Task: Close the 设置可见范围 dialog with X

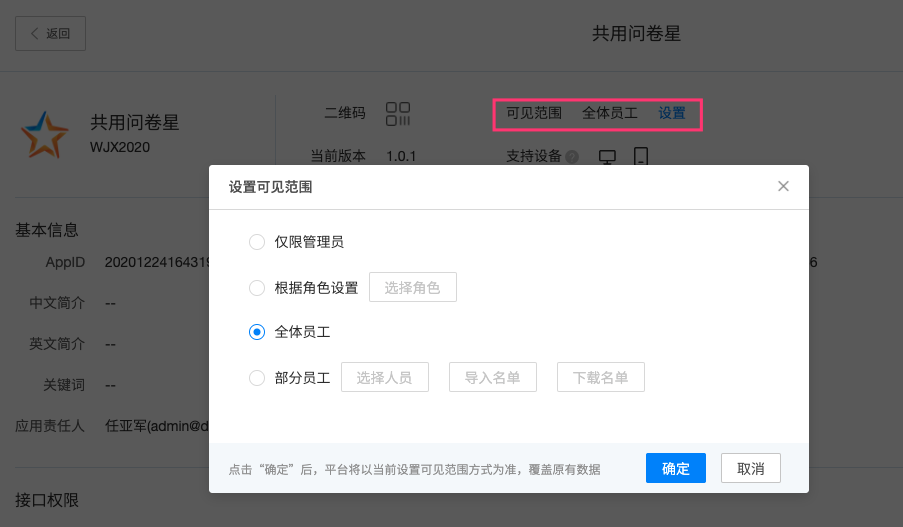Action: tap(783, 186)
